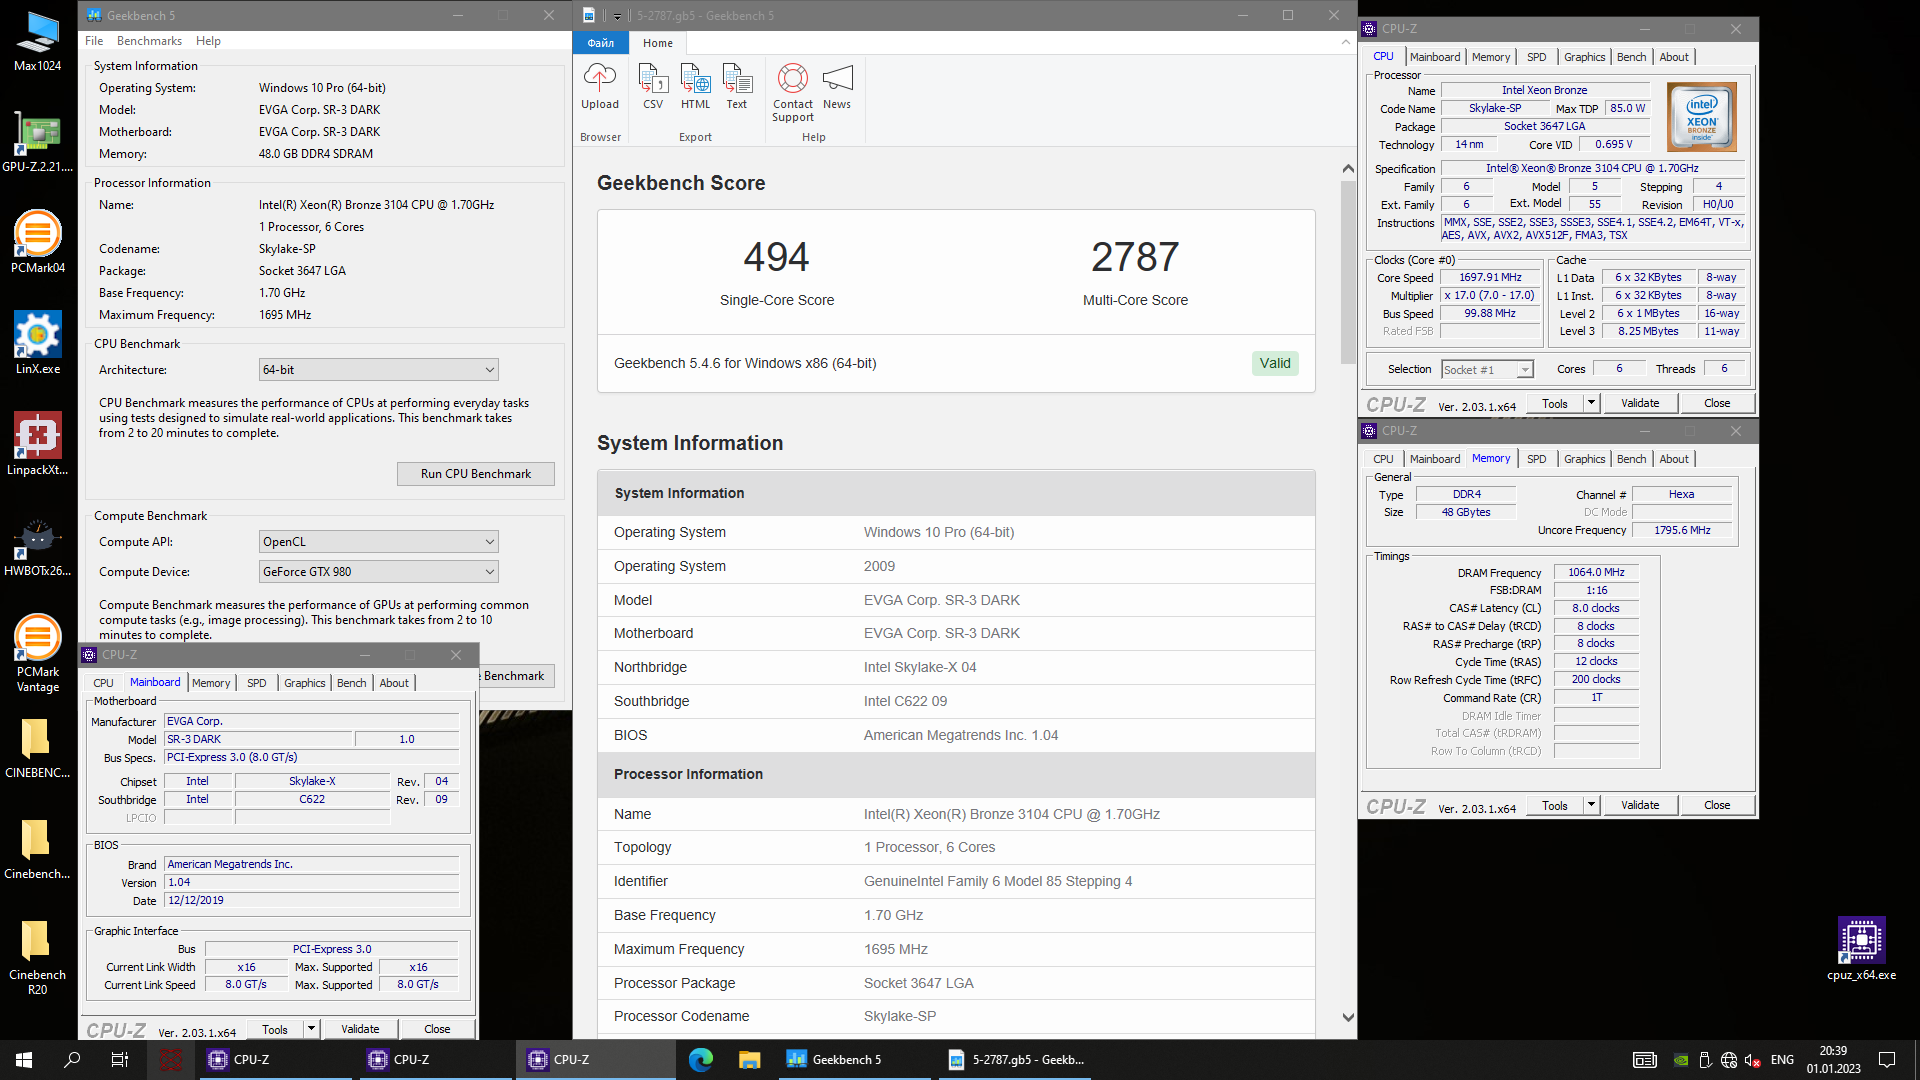Image resolution: width=1920 pixels, height=1080 pixels.
Task: Open the Max1024 desktop shortcut
Action: coord(37,41)
